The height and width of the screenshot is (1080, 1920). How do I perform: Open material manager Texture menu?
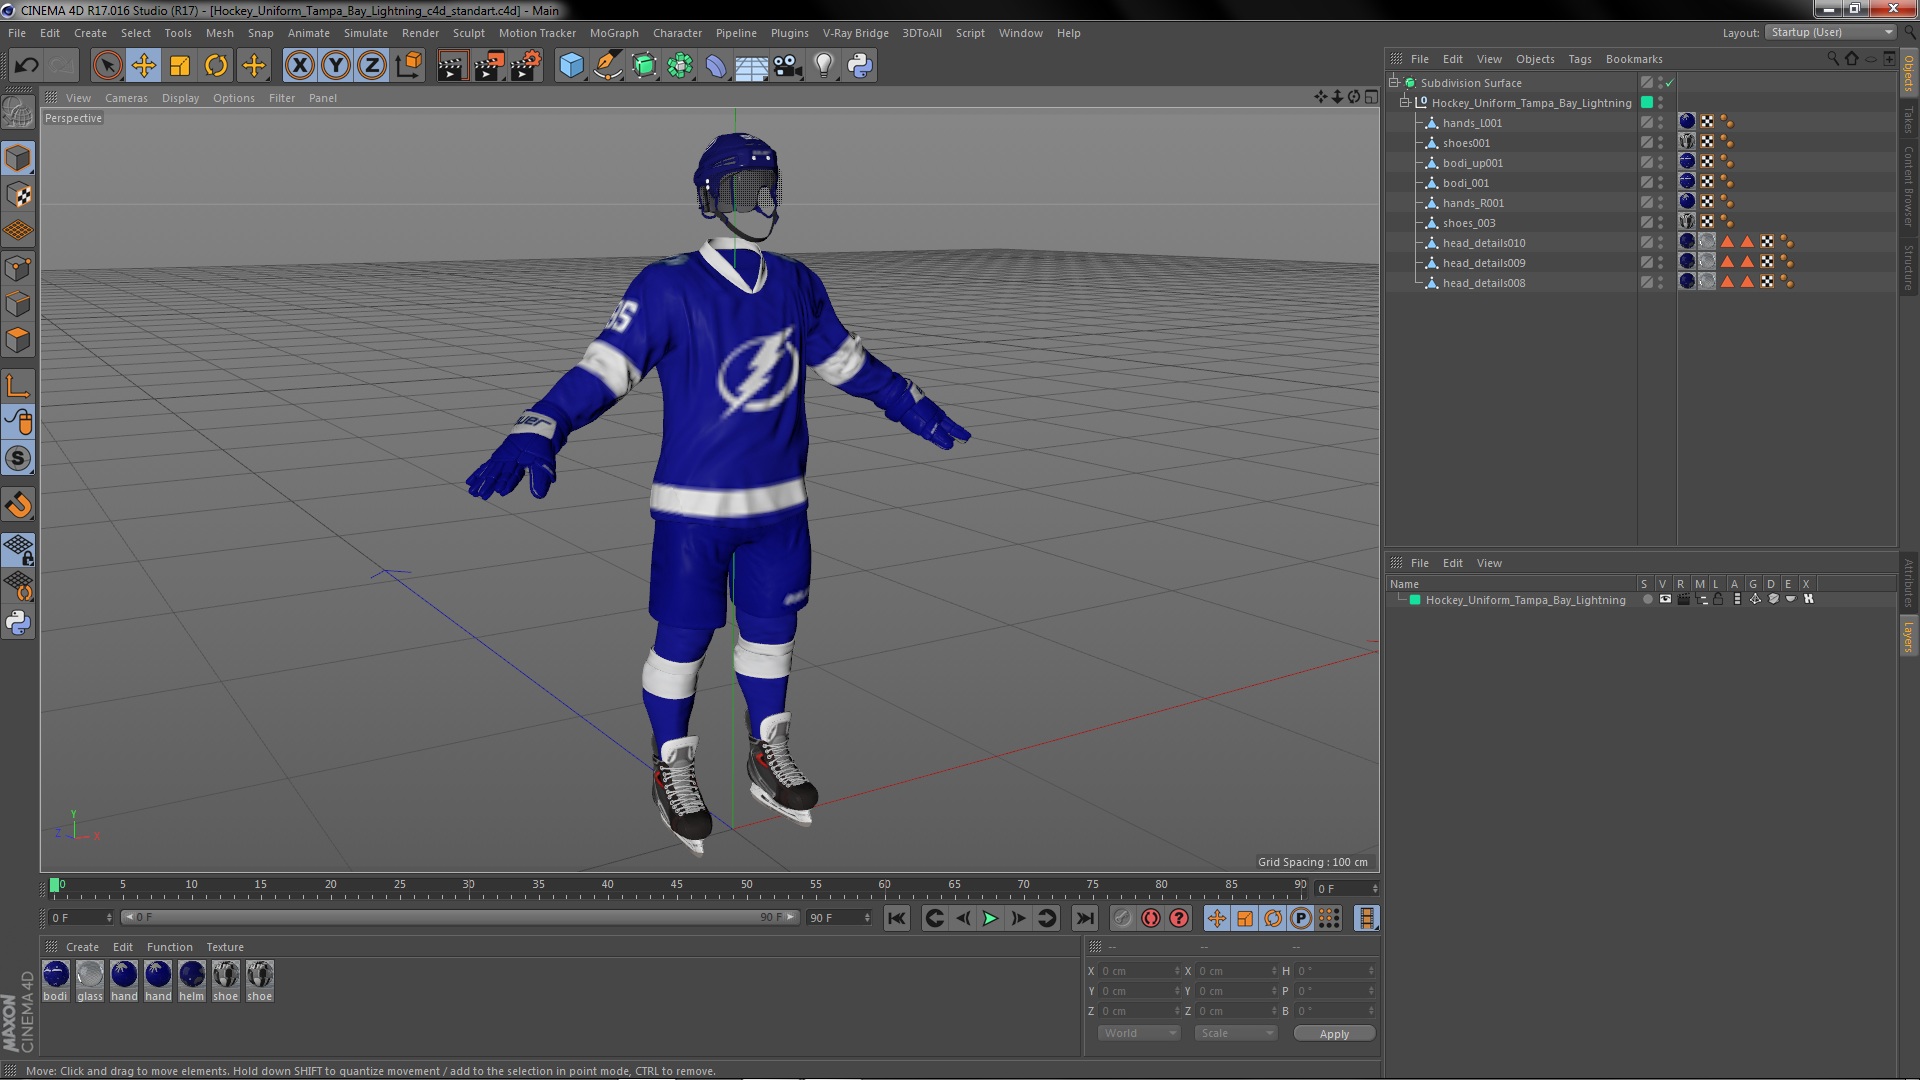click(225, 947)
